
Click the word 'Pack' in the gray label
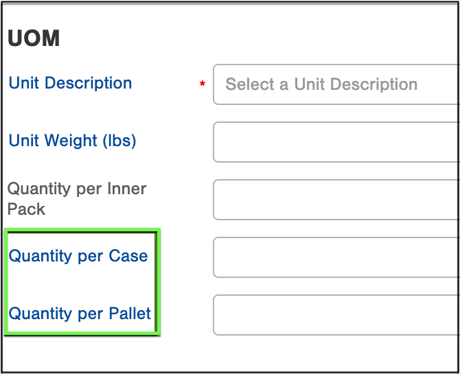[26, 209]
